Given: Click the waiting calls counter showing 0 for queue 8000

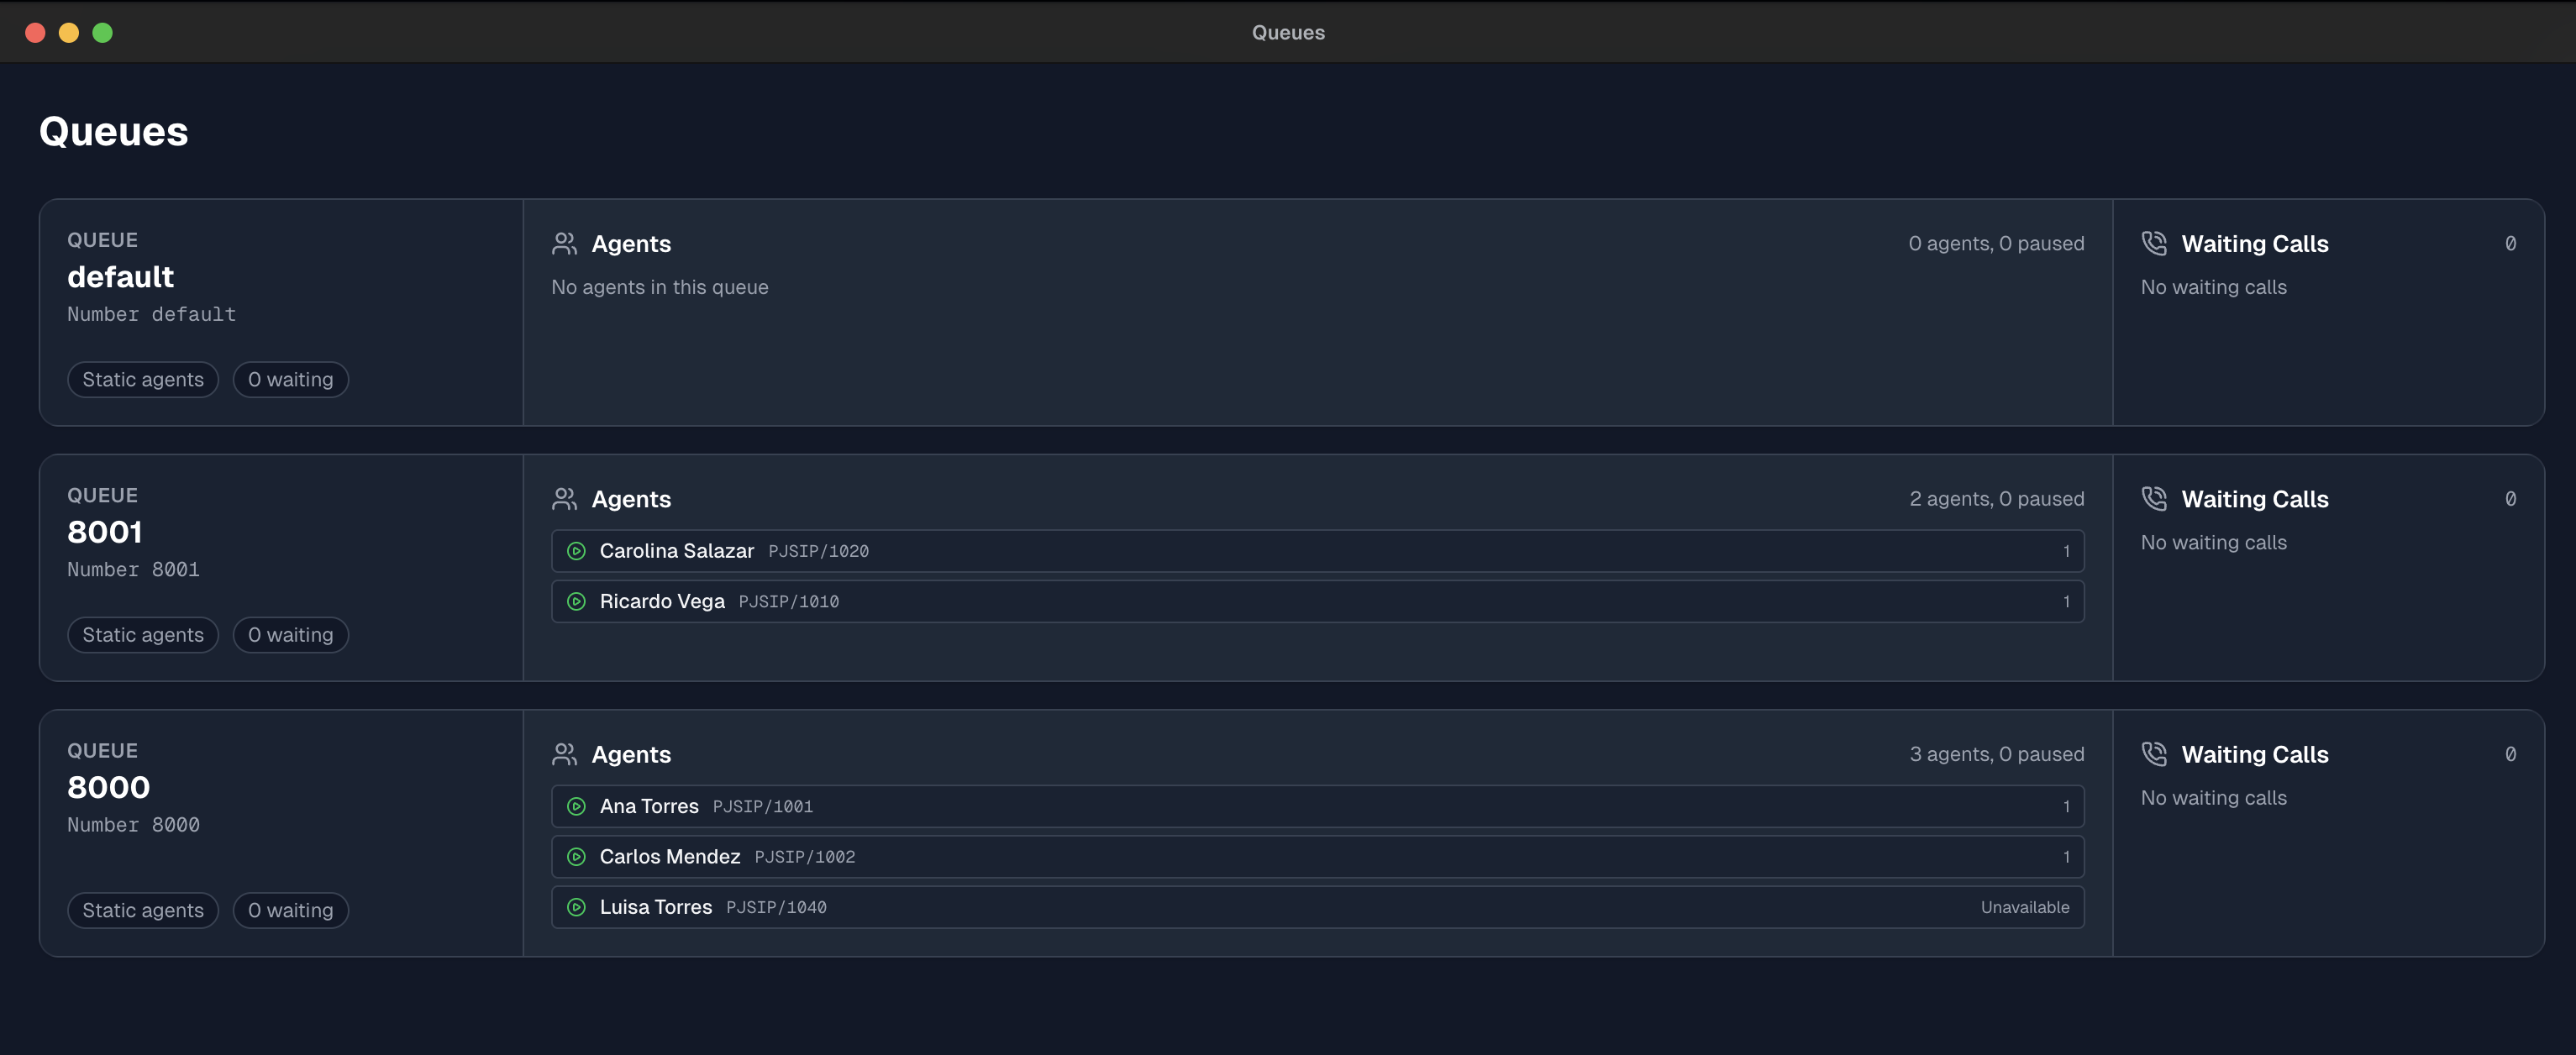Looking at the screenshot, I should tap(2510, 755).
